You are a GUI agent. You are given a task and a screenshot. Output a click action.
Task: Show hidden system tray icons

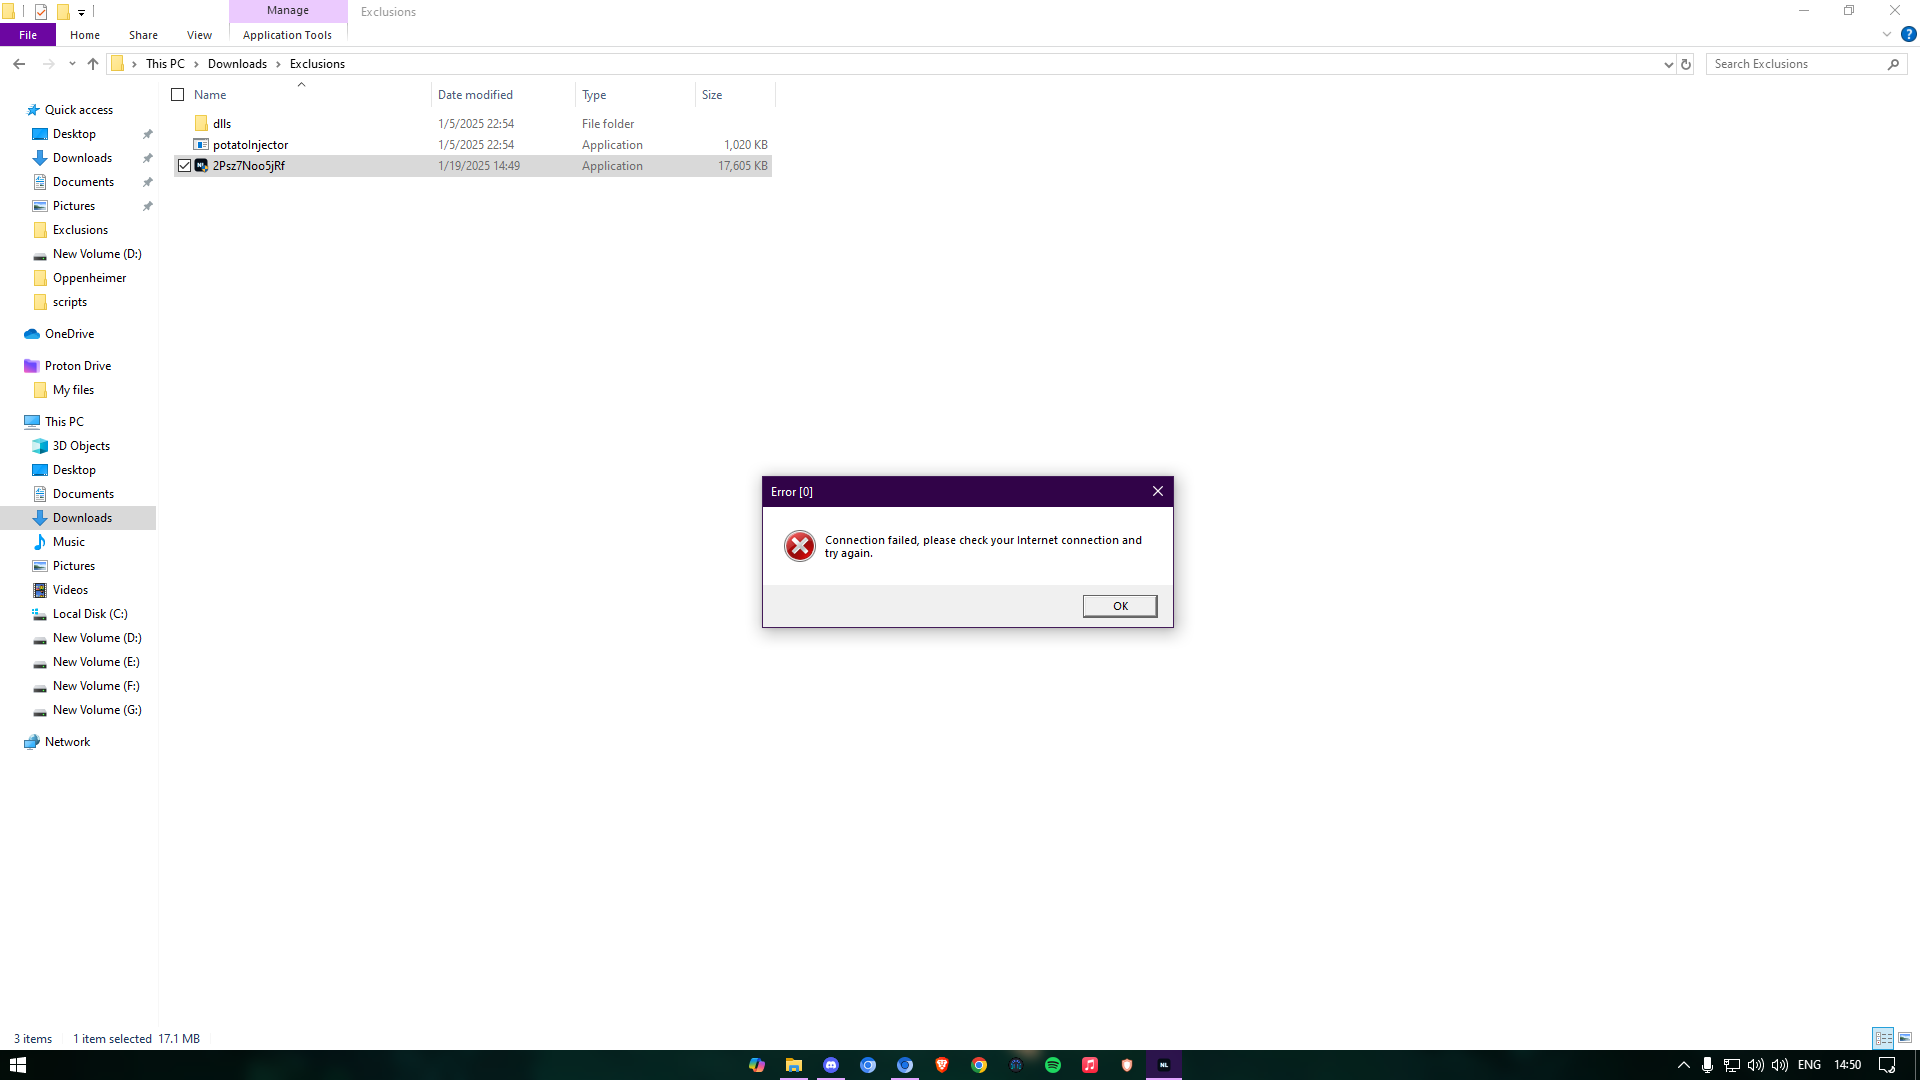1683,1065
